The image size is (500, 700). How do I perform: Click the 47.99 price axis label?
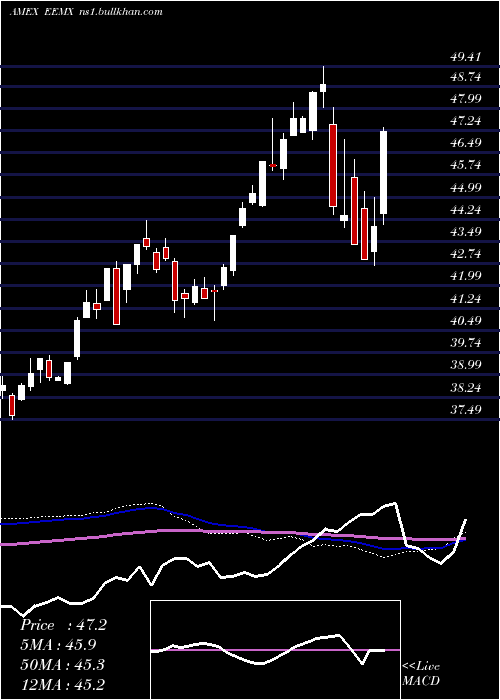[466, 99]
